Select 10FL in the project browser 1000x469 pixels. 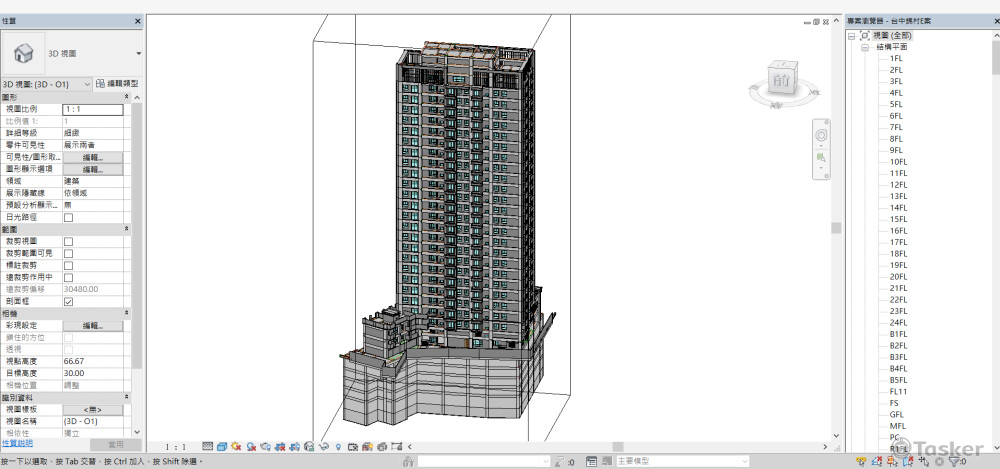click(898, 161)
